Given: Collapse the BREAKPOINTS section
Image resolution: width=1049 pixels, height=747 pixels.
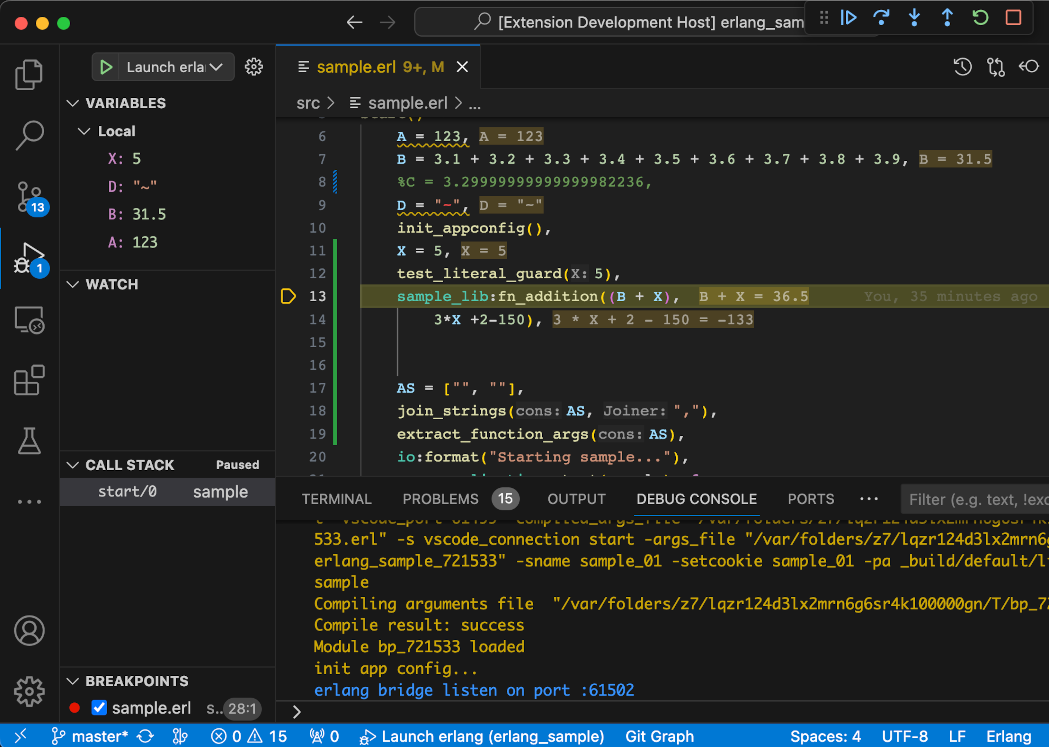Looking at the screenshot, I should (73, 681).
